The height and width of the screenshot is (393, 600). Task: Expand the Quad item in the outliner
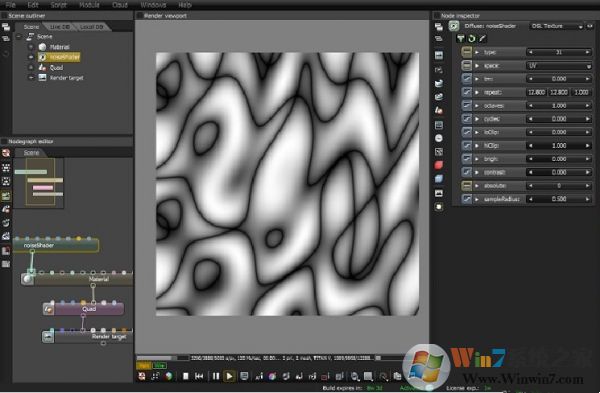click(31, 68)
